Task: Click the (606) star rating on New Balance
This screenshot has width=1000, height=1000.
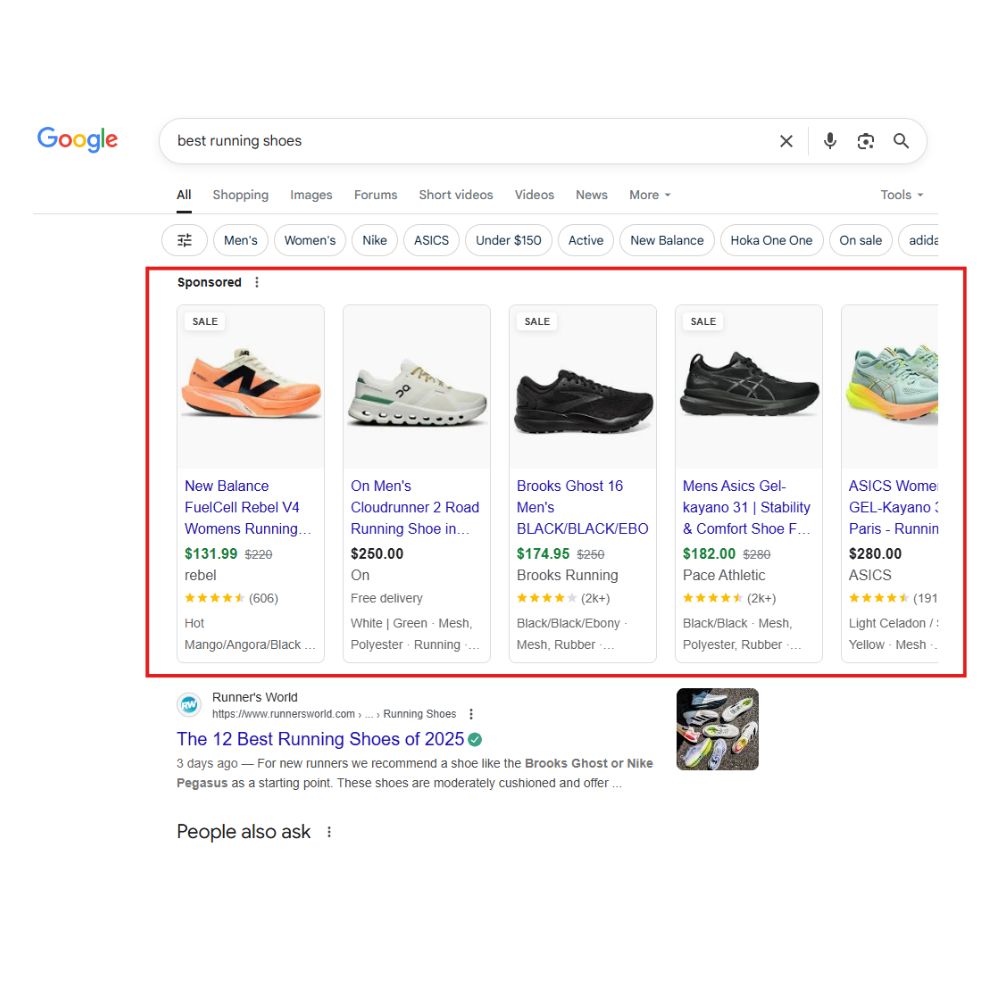Action: [232, 598]
